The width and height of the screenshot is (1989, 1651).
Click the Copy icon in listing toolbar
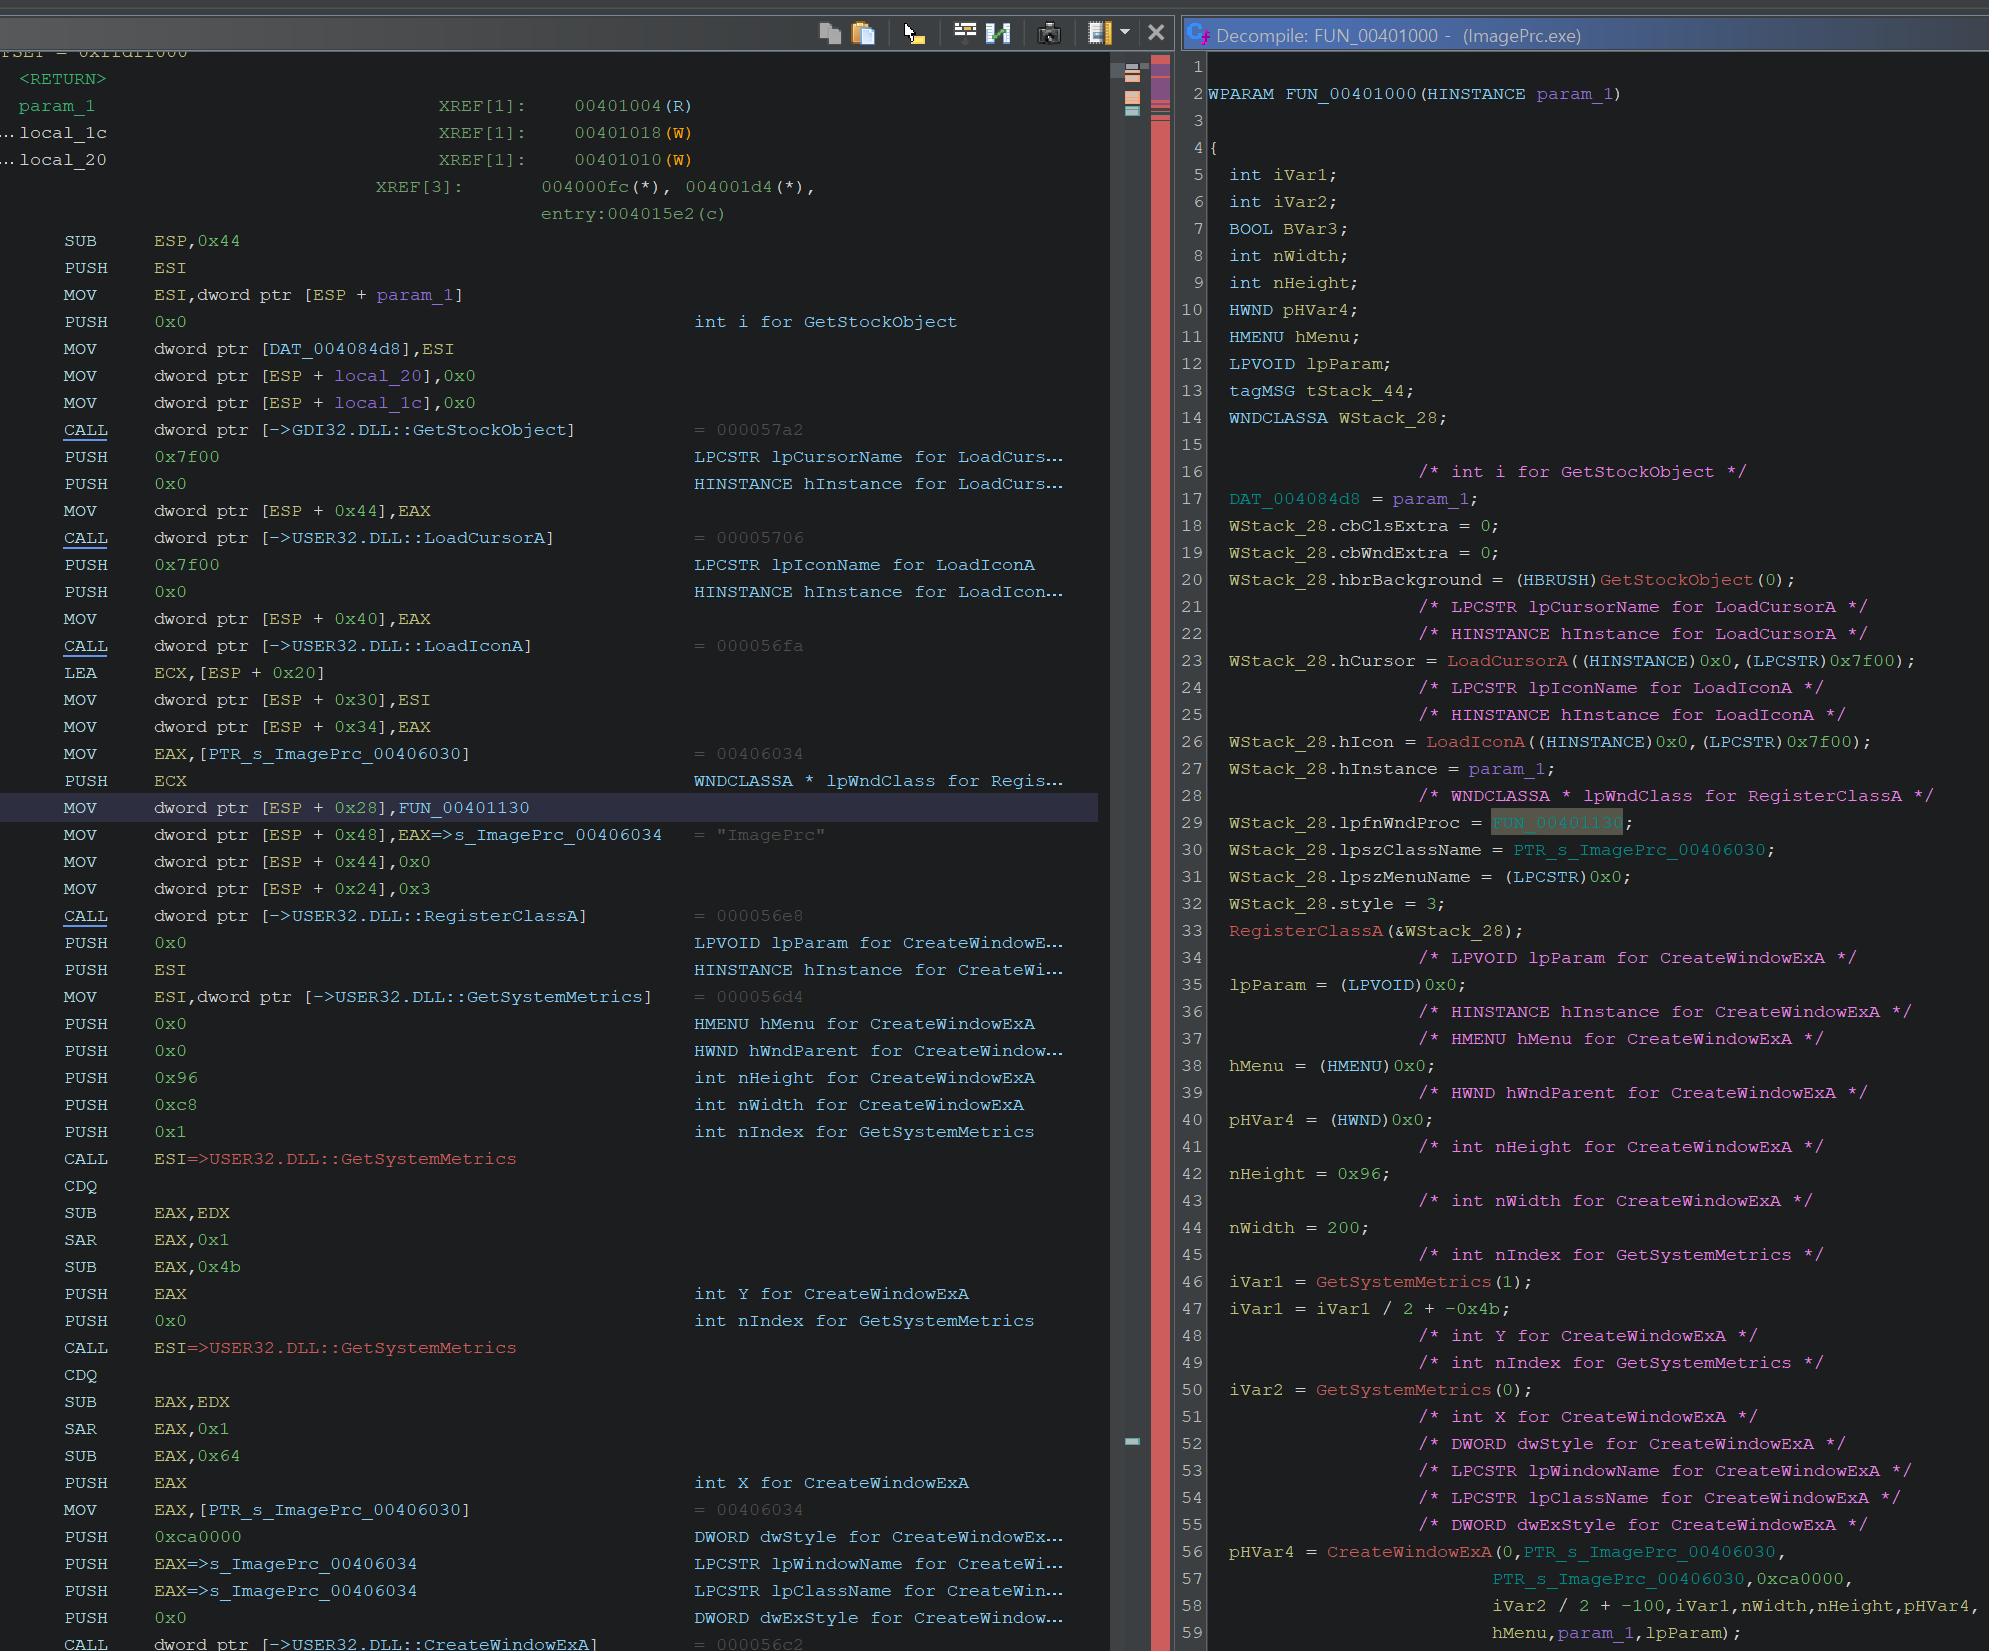coord(829,33)
